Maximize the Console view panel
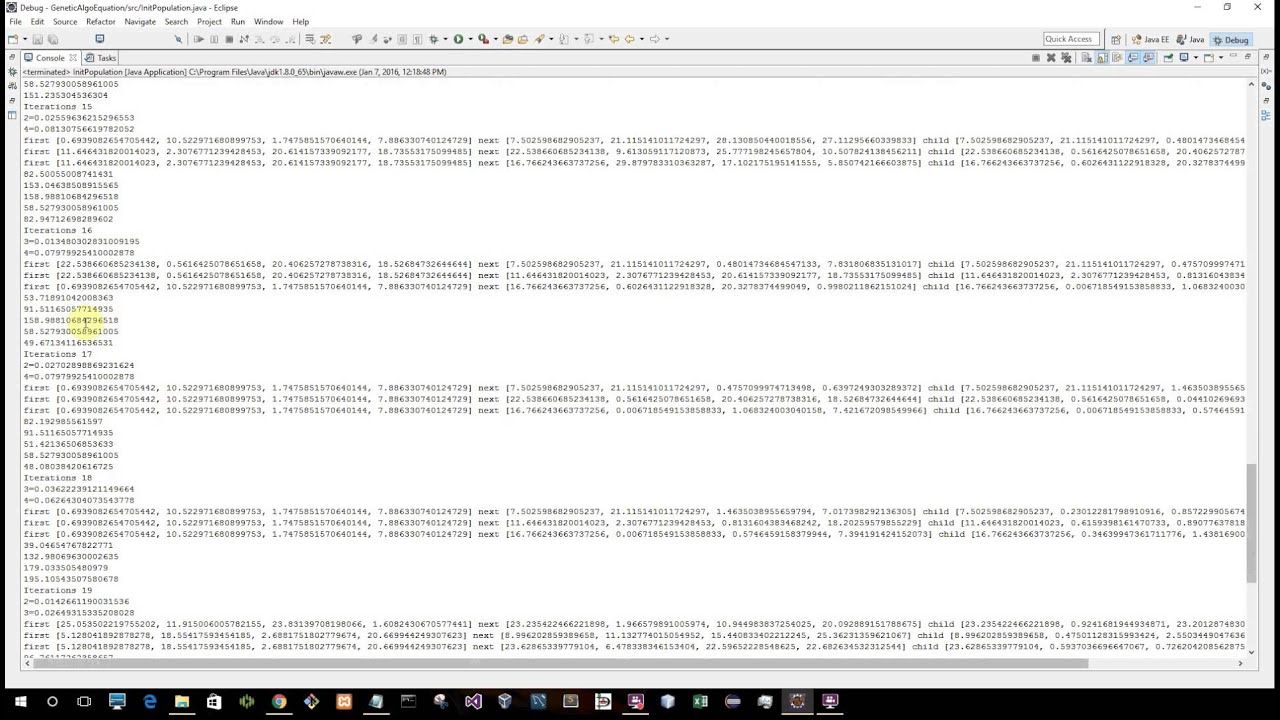This screenshot has height=720, width=1280. pos(1248,56)
